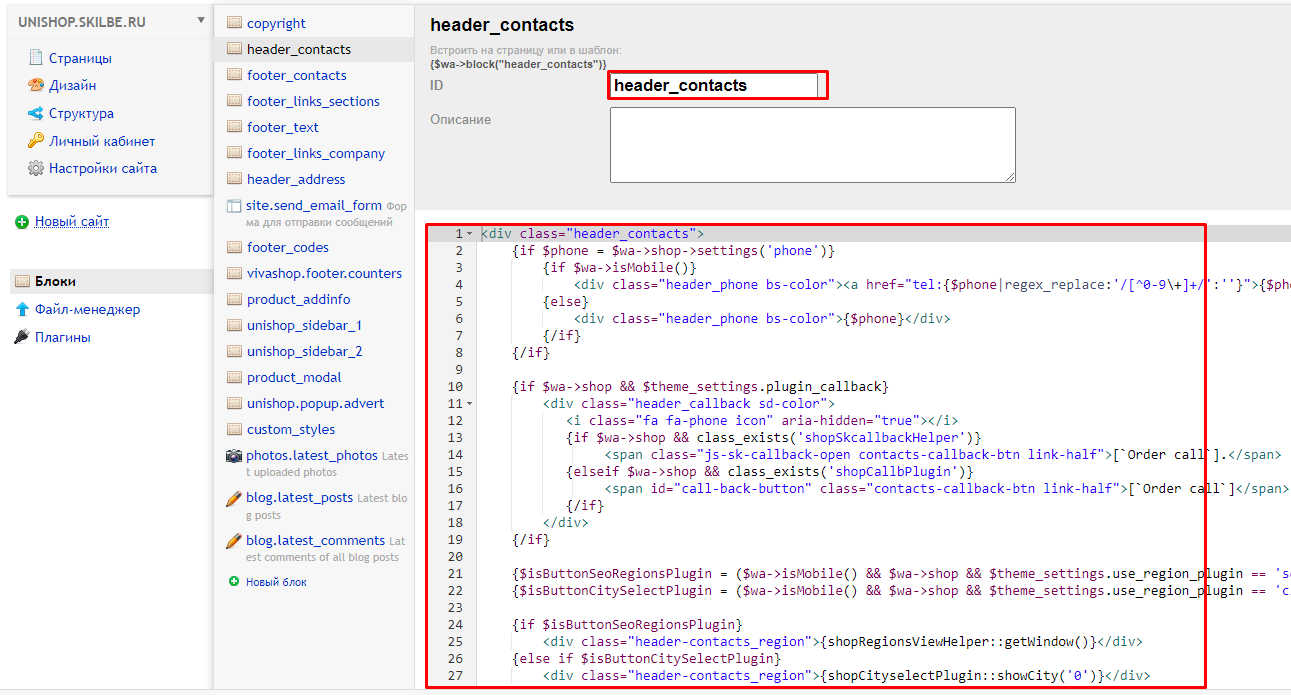Open the Блоки section
The image size is (1291, 695).
(x=55, y=282)
